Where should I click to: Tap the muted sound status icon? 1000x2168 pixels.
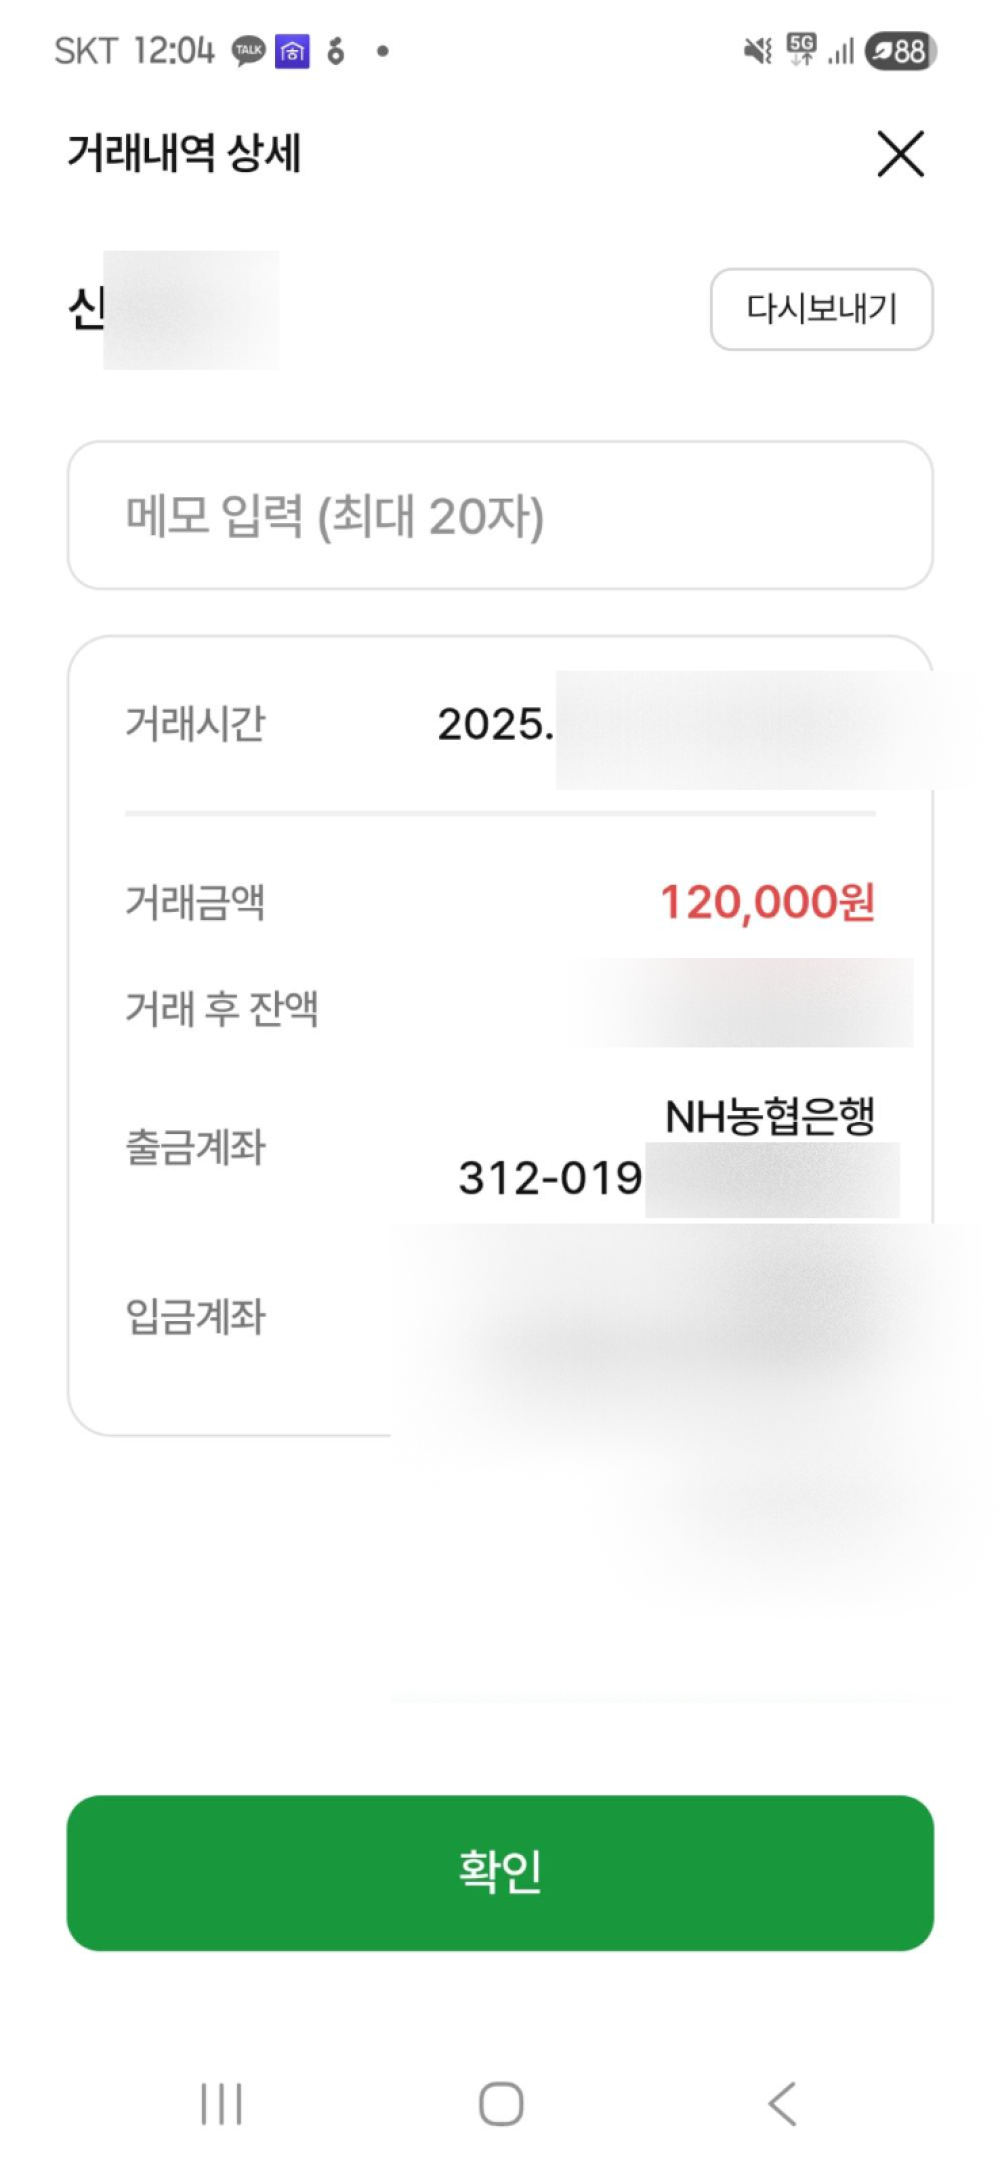758,50
